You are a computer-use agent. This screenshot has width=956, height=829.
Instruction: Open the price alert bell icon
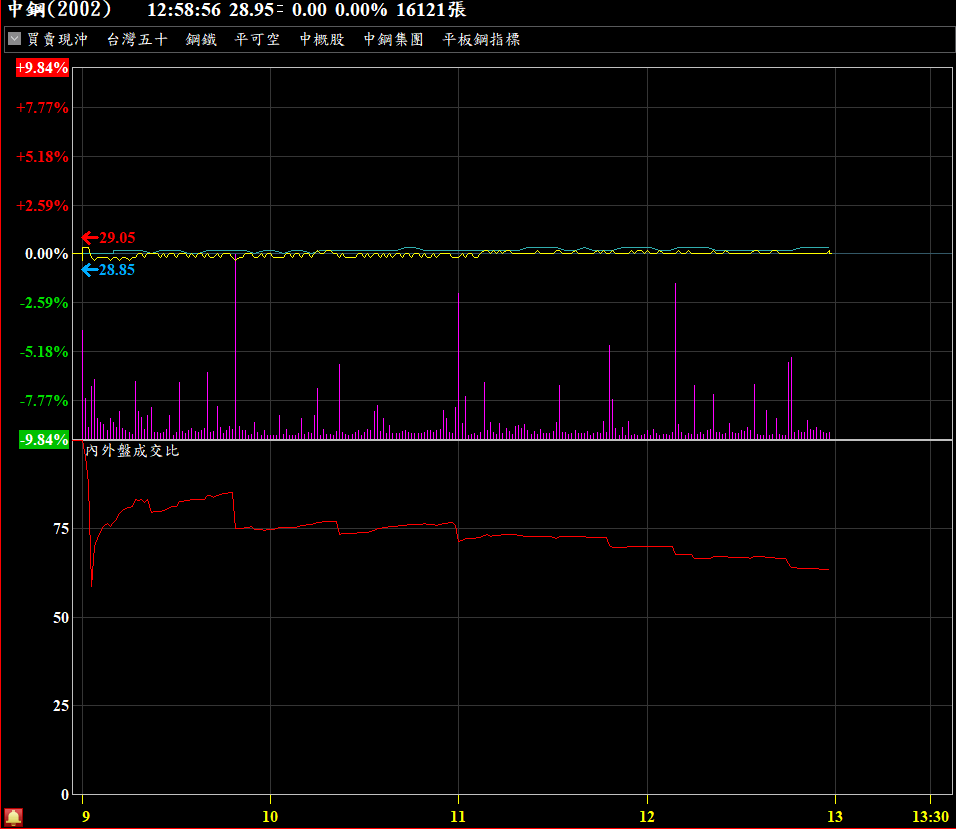(x=13, y=817)
